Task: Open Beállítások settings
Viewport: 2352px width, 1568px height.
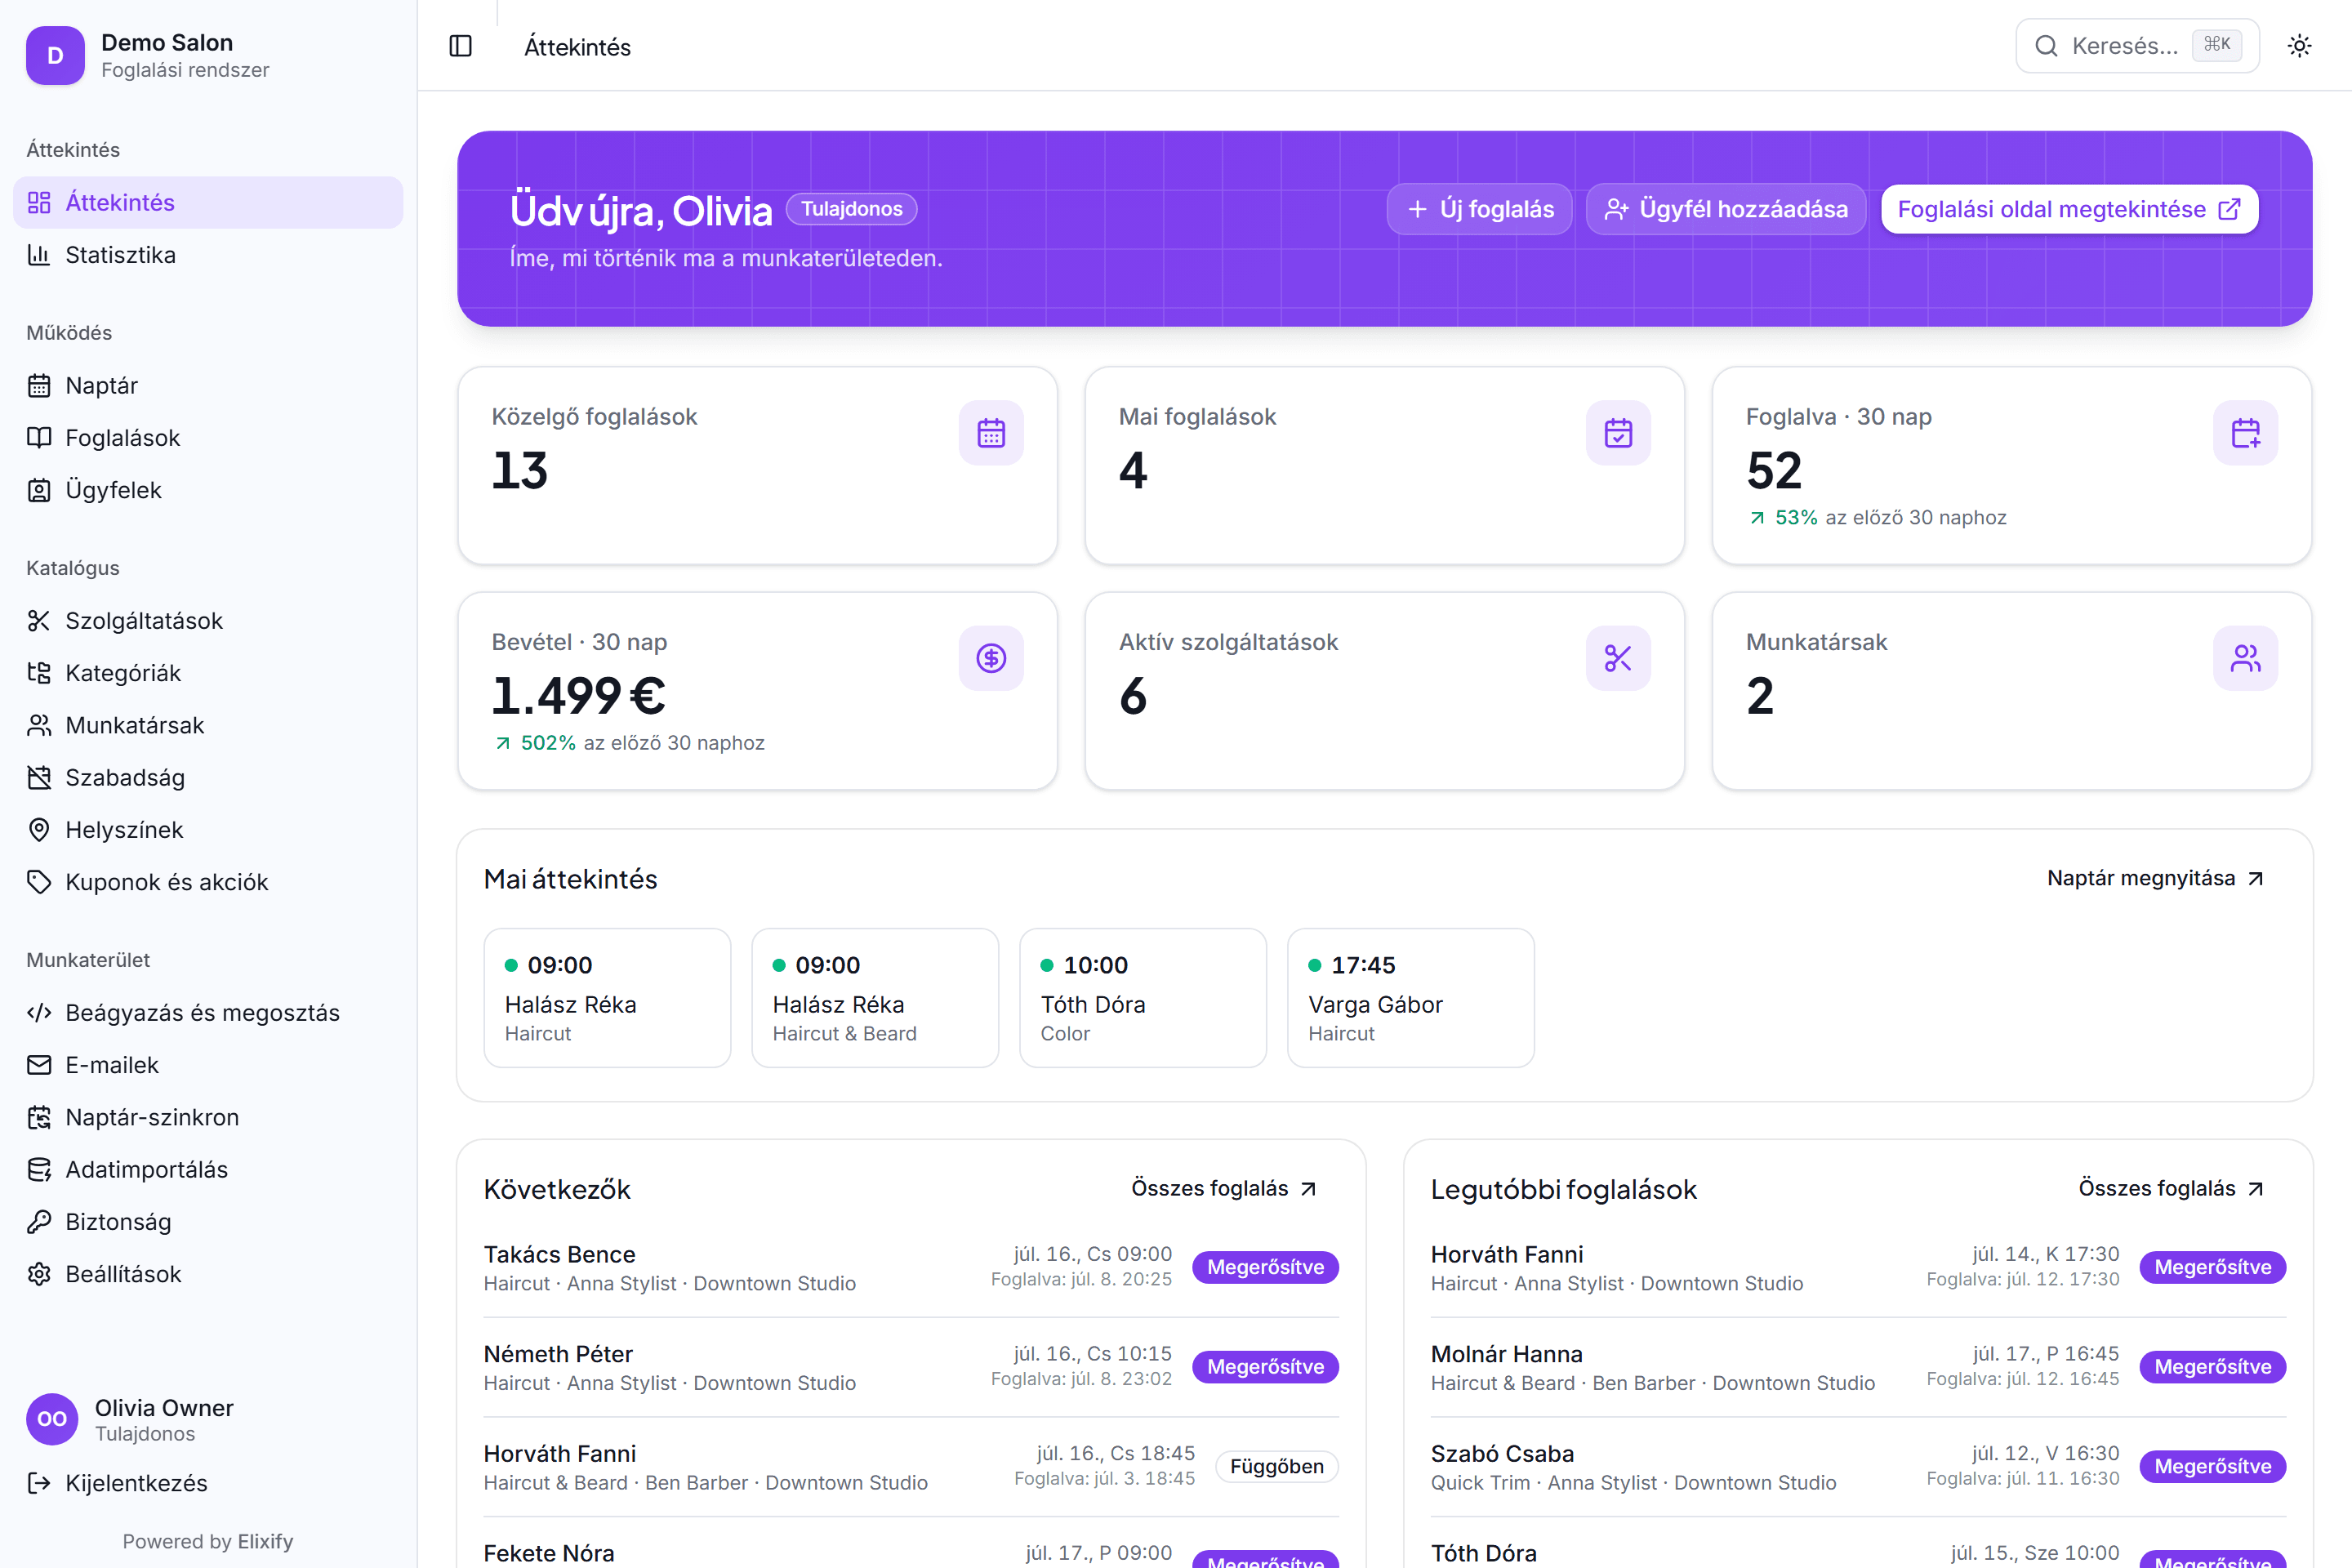Action: pos(208,1274)
